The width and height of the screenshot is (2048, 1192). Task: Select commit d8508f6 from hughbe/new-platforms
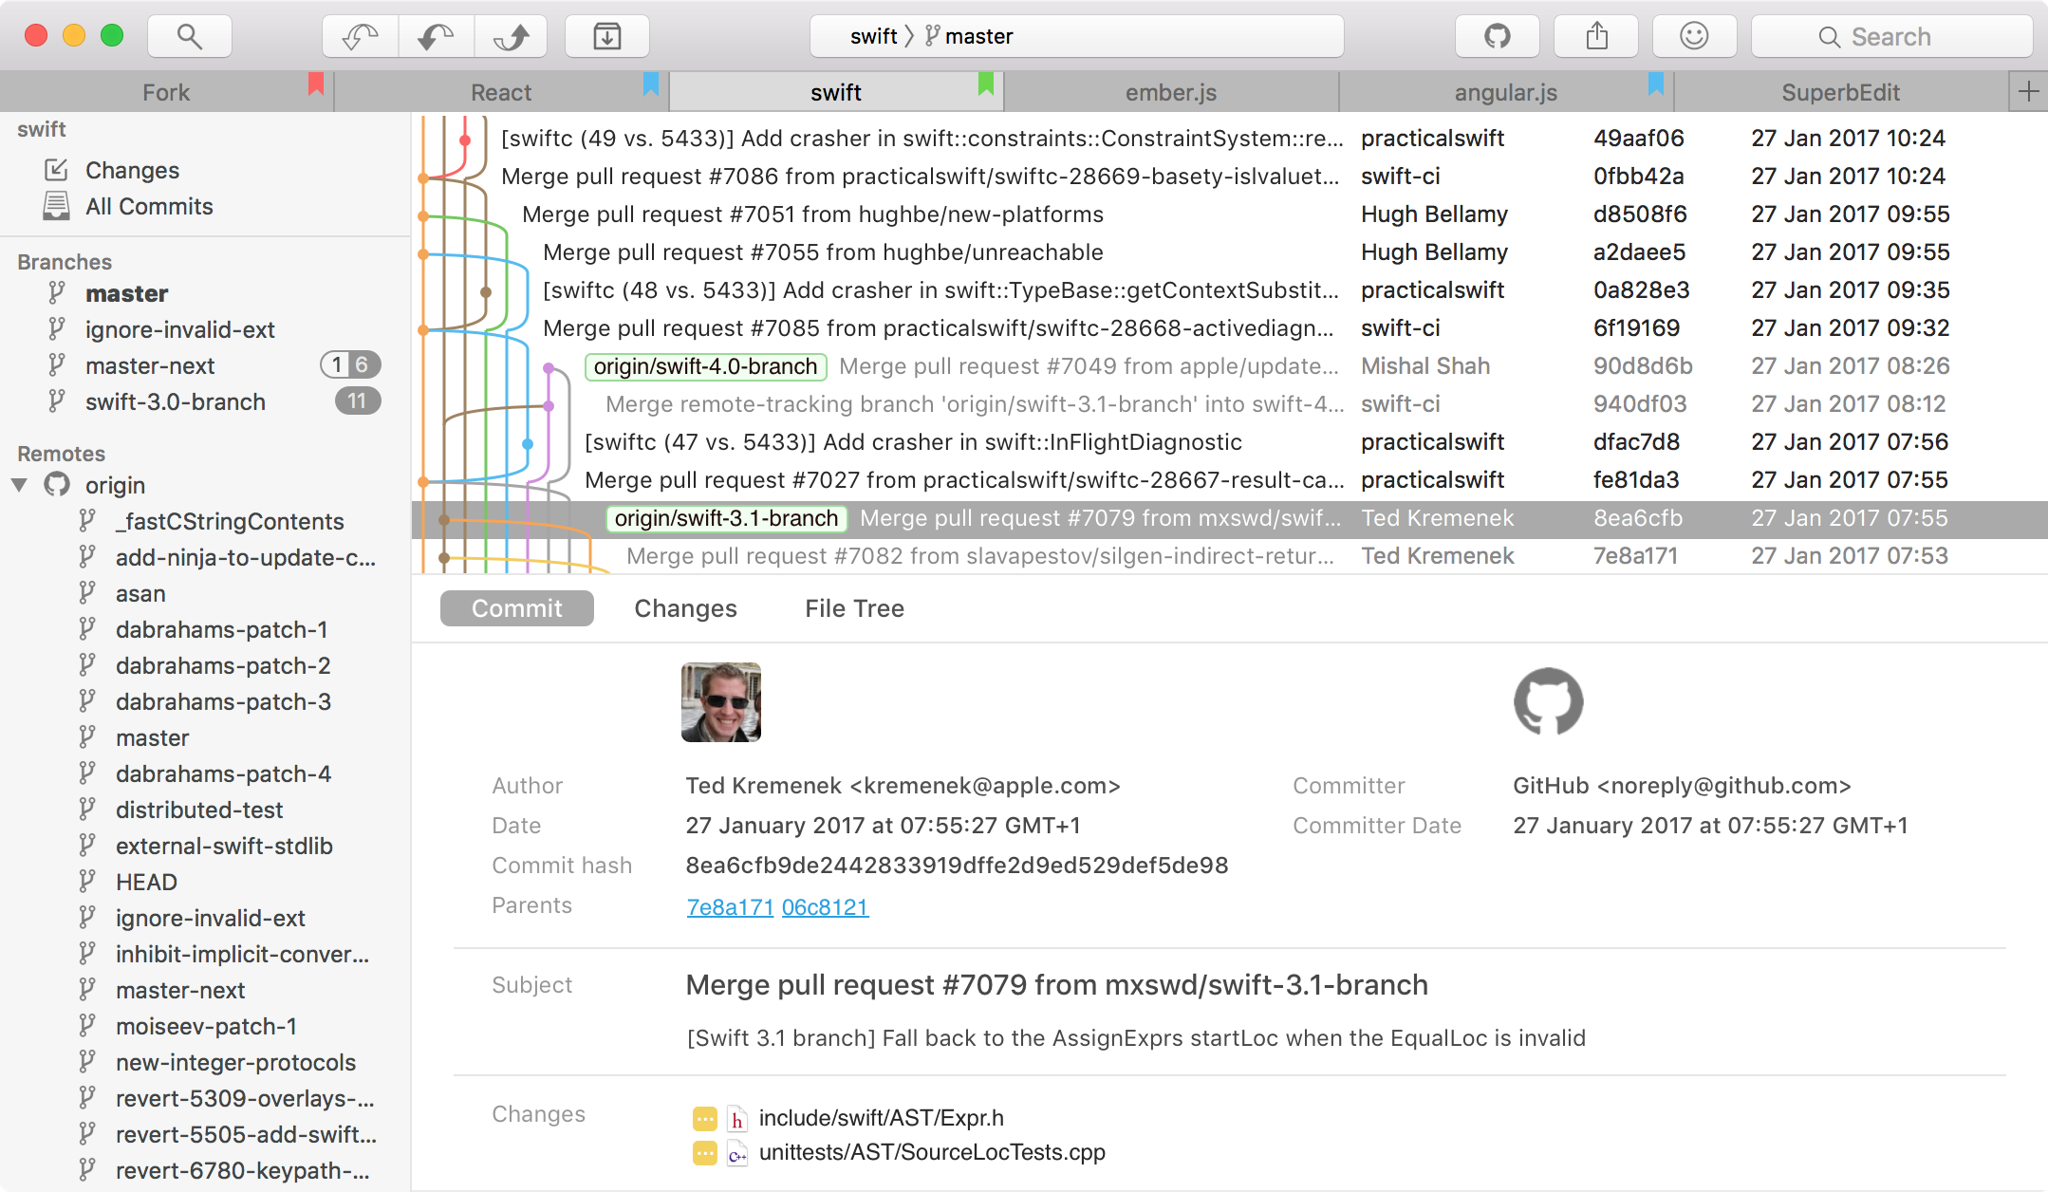point(1230,214)
